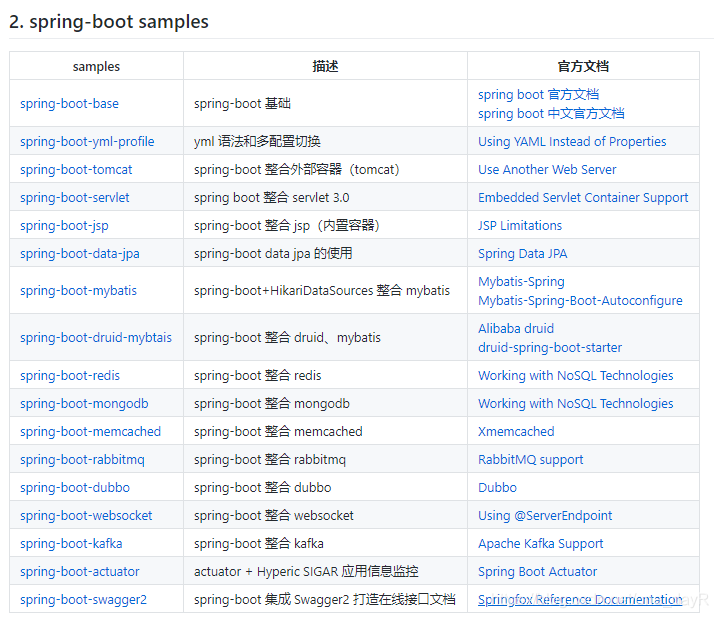Open the spring-boot-memcached sample link

[x=90, y=431]
